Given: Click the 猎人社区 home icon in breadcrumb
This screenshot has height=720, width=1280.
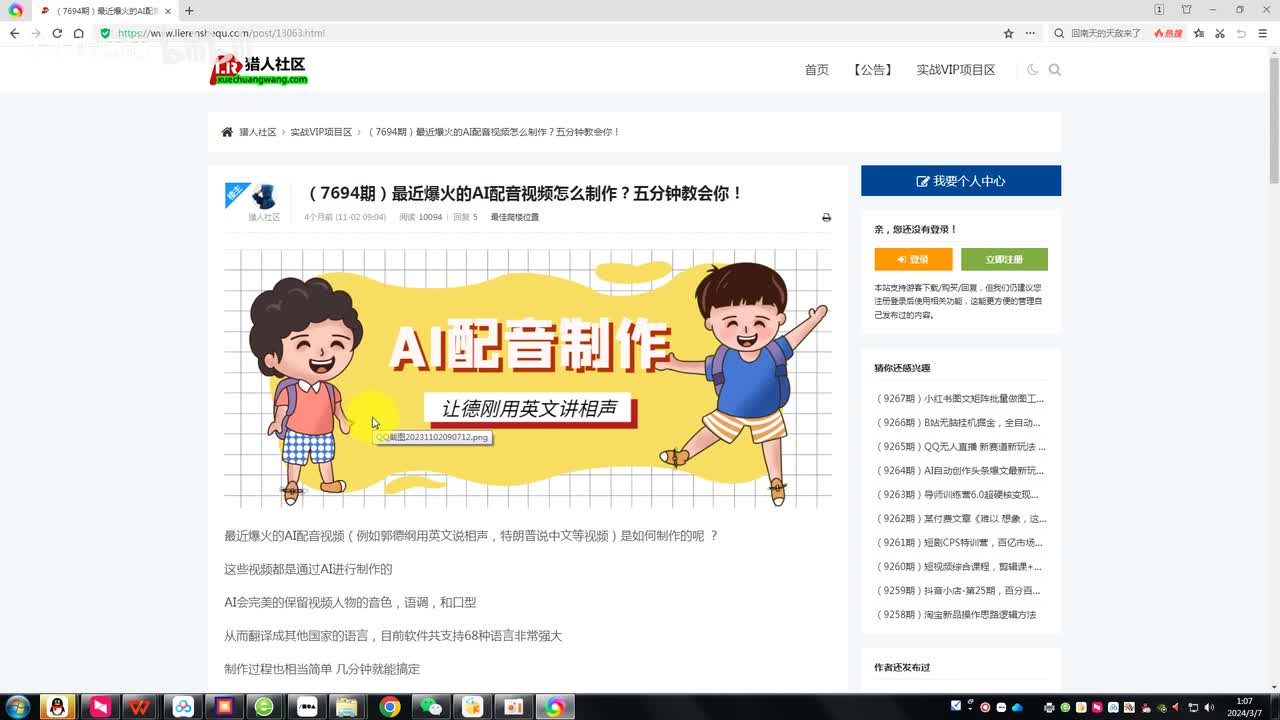Looking at the screenshot, I should pos(227,132).
